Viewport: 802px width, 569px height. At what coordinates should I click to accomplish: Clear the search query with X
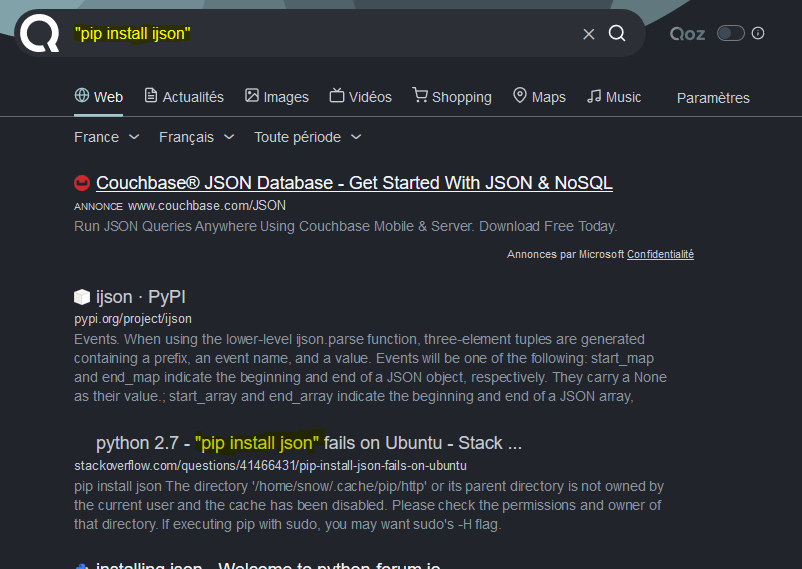(589, 34)
